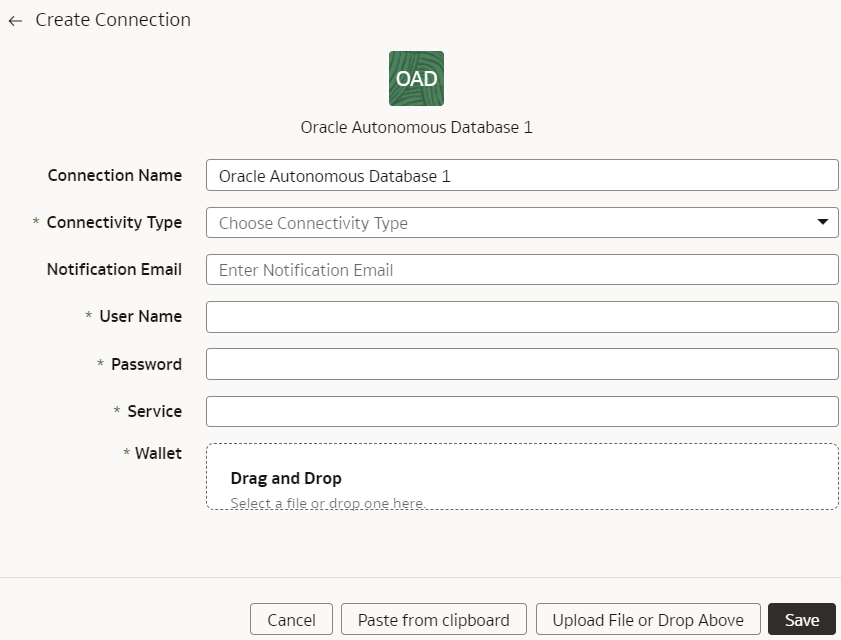Cancel the connection creation
The image size is (841, 640).
point(291,619)
